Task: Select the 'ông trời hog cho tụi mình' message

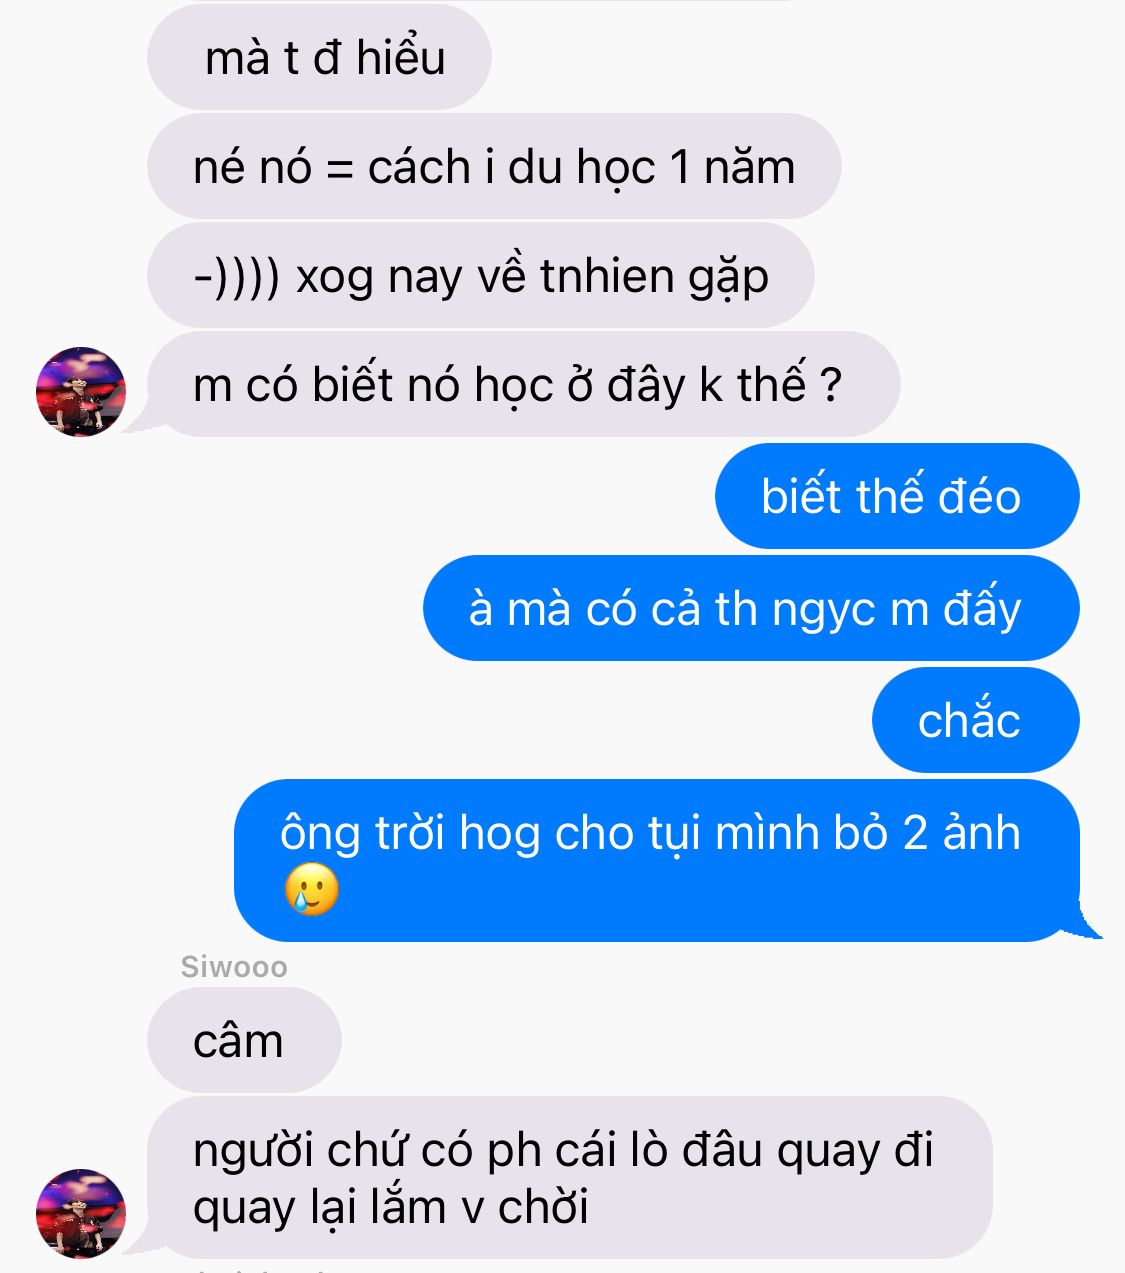Action: pyautogui.click(x=657, y=861)
